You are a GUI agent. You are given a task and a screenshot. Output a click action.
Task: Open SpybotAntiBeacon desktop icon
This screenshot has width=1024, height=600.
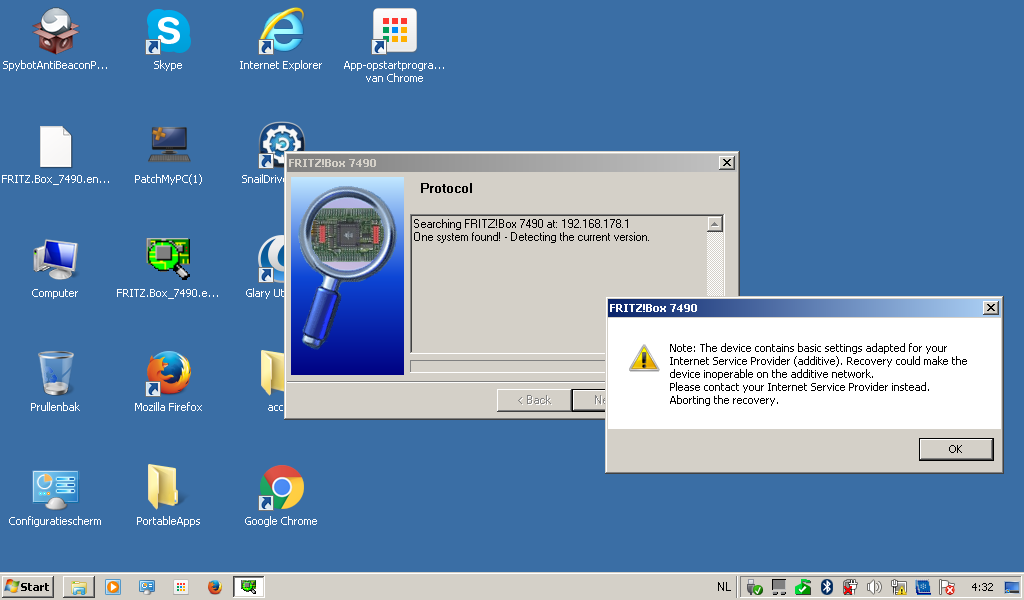[55, 40]
